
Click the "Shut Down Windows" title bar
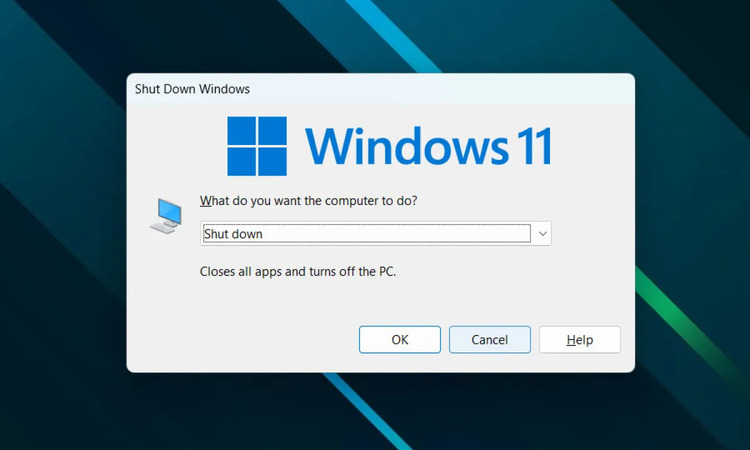380,89
